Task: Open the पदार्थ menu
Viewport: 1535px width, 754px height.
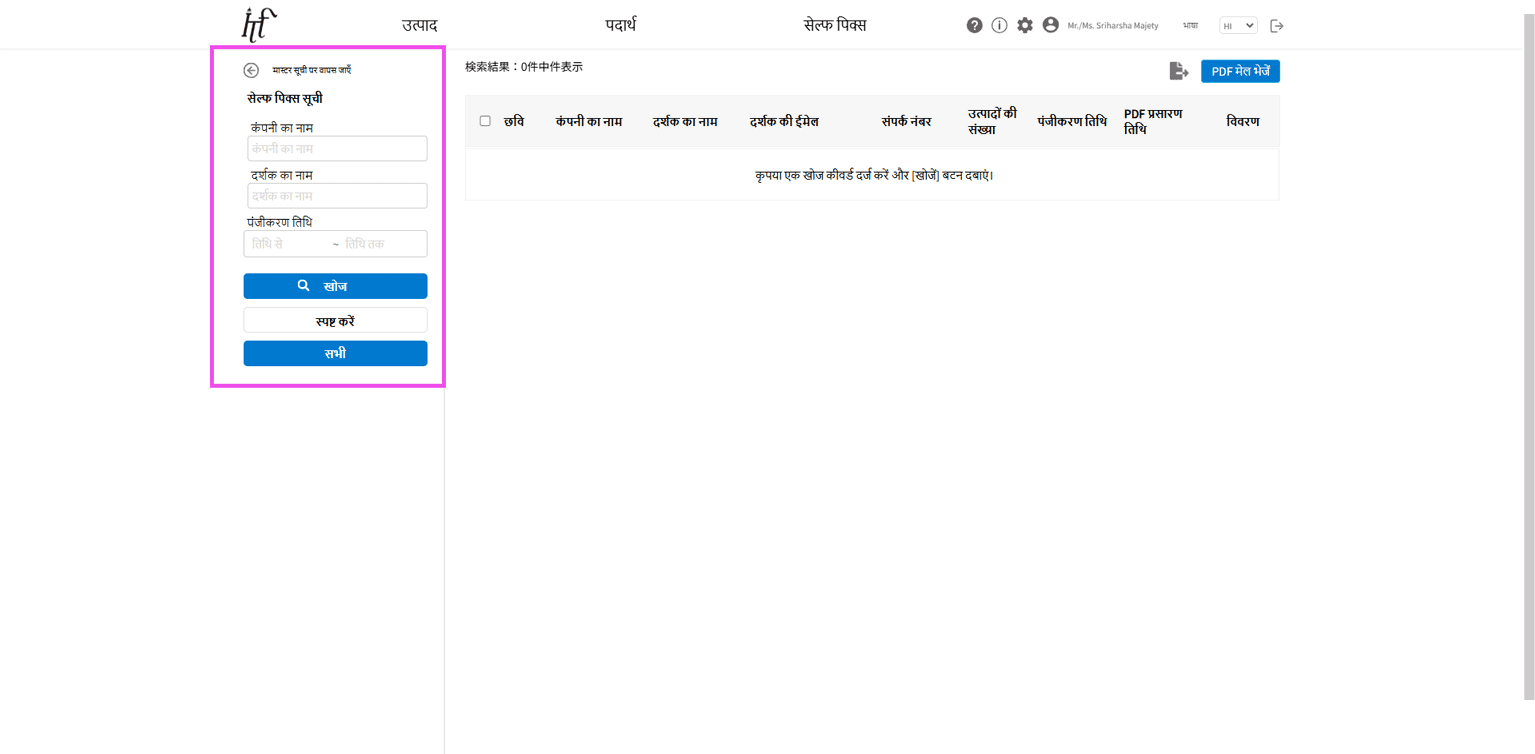Action: [x=620, y=25]
